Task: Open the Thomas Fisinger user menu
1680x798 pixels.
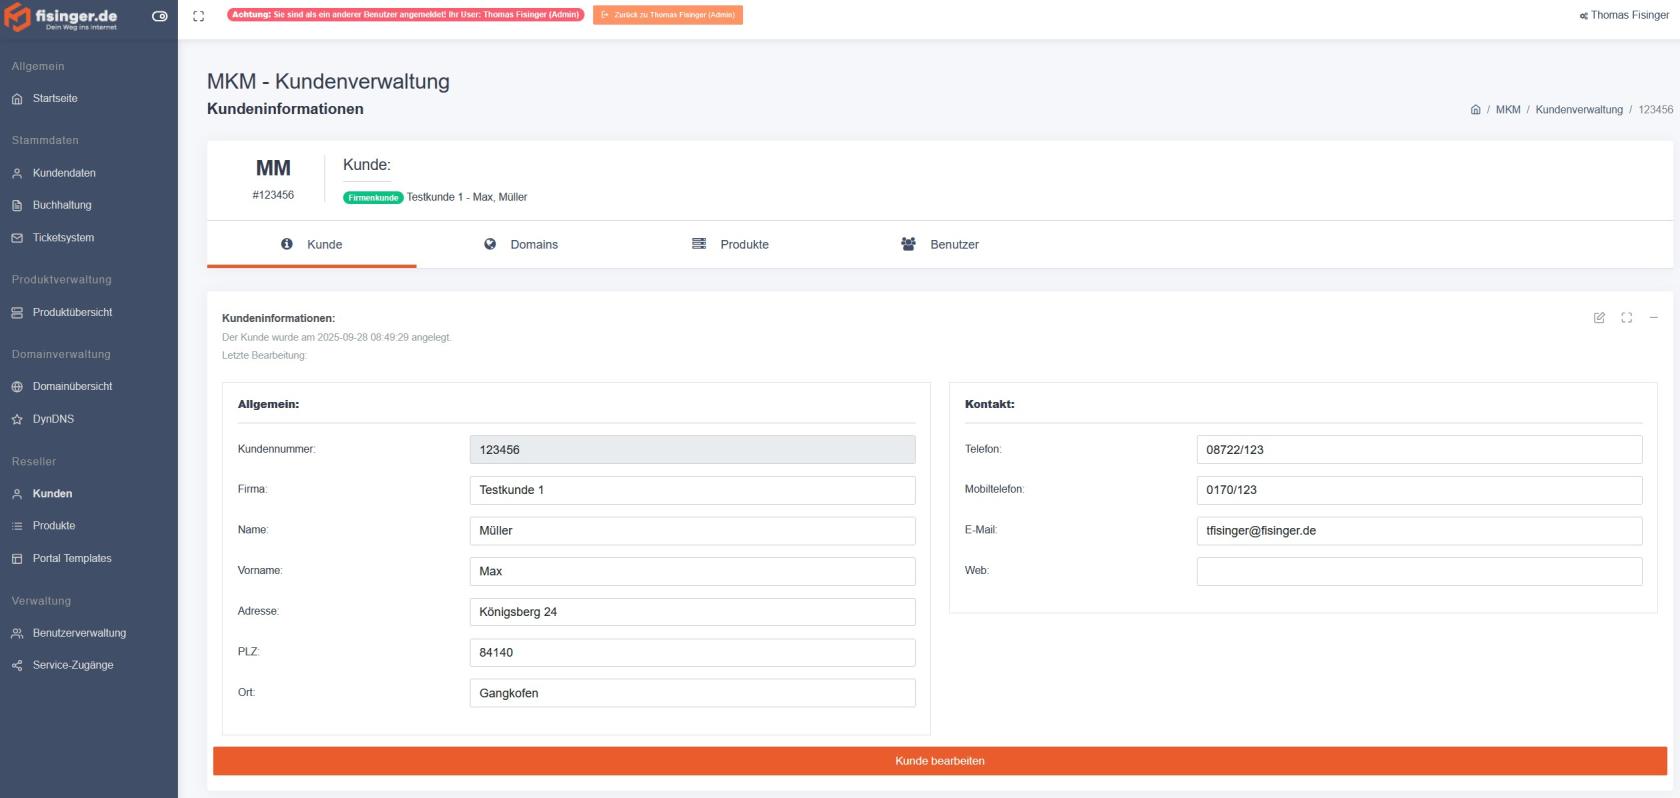Action: (x=1624, y=15)
